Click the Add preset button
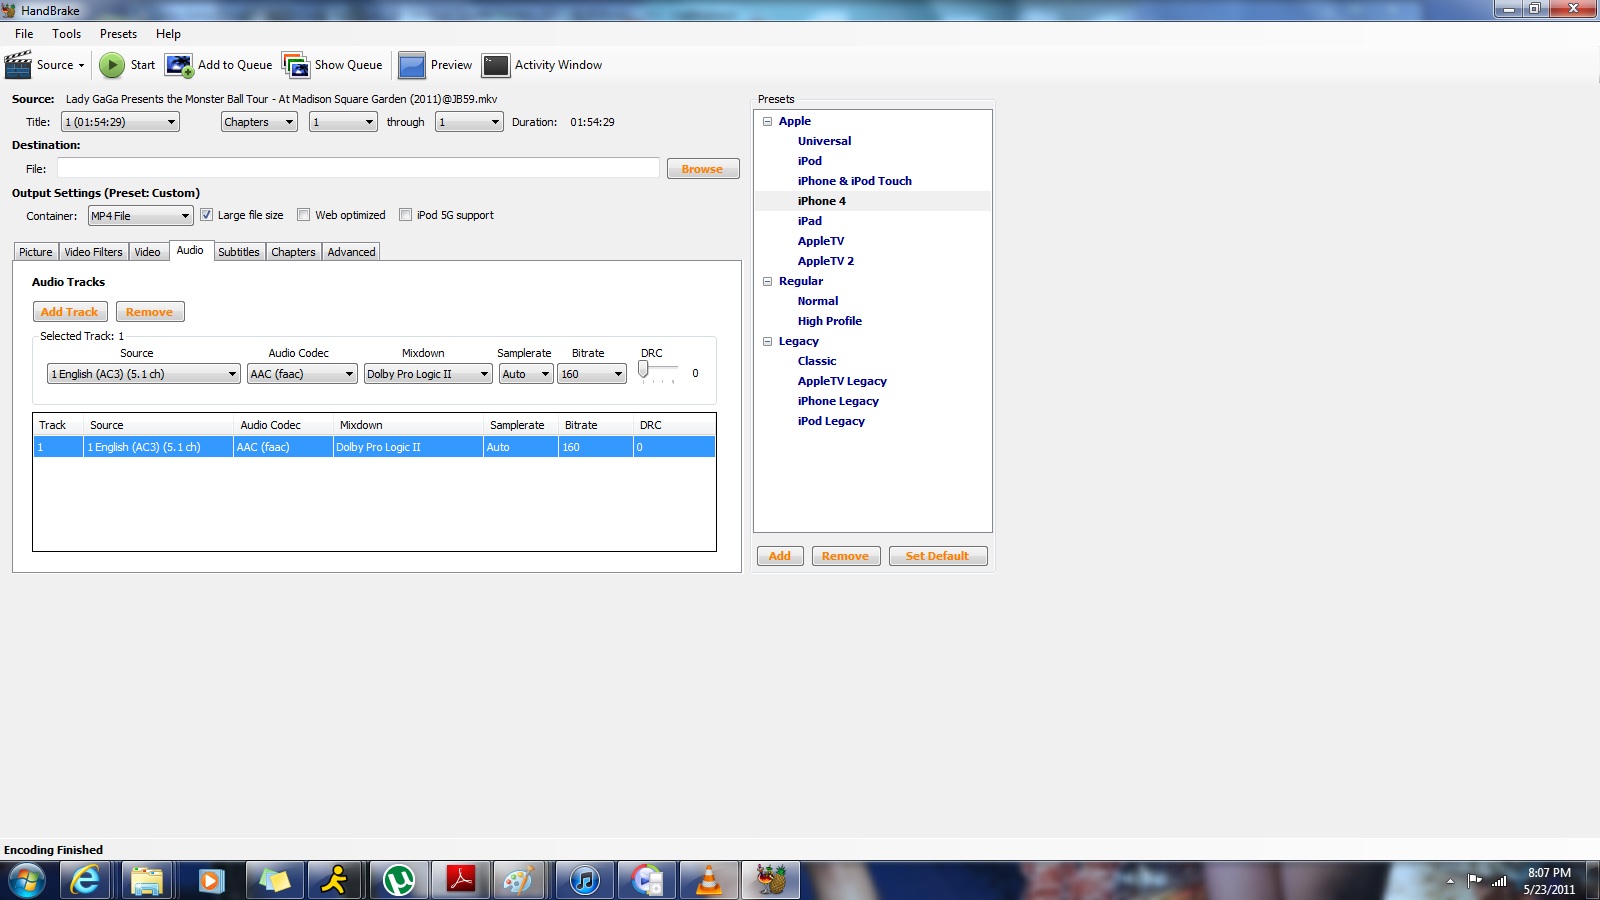 coord(780,556)
